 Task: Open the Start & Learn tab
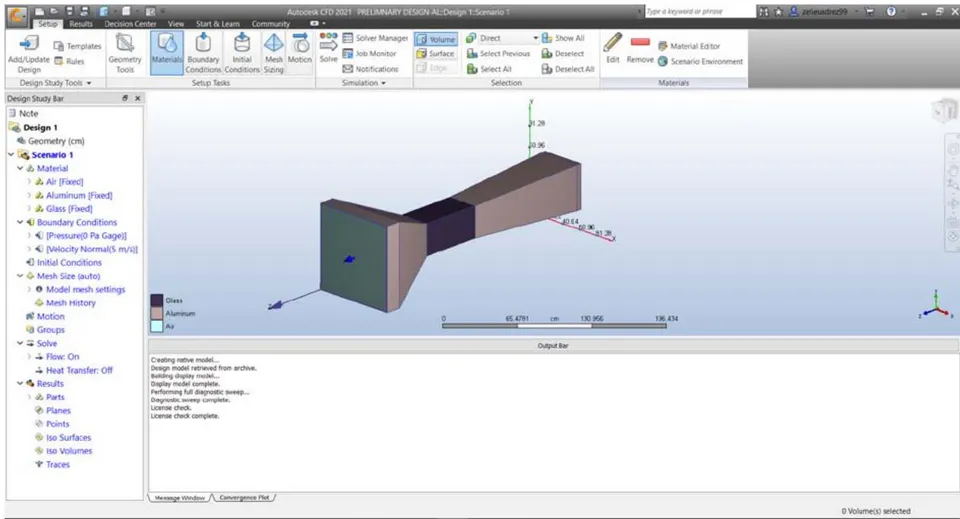pos(217,24)
